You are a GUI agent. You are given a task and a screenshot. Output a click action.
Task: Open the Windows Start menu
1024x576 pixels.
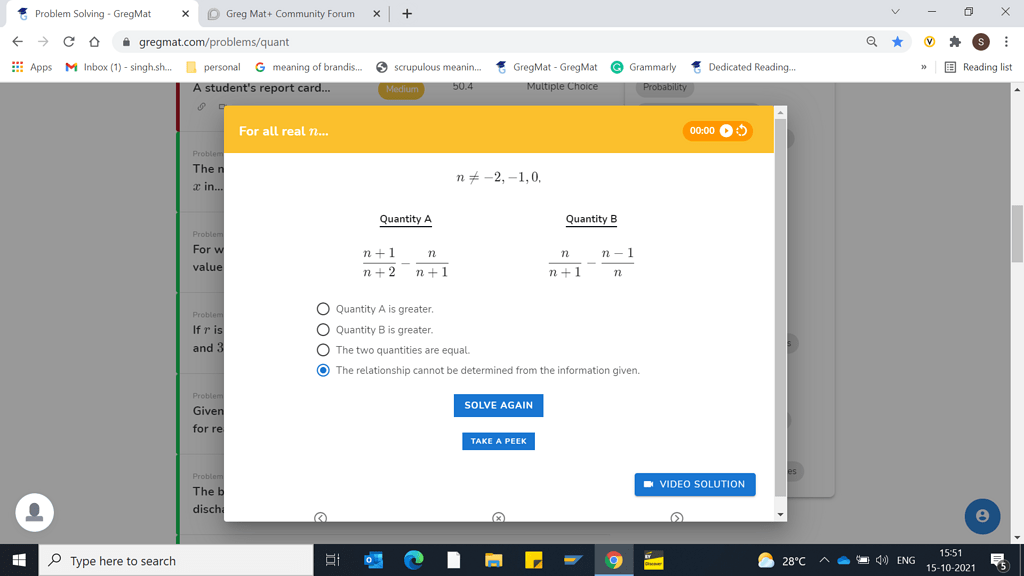coord(19,560)
